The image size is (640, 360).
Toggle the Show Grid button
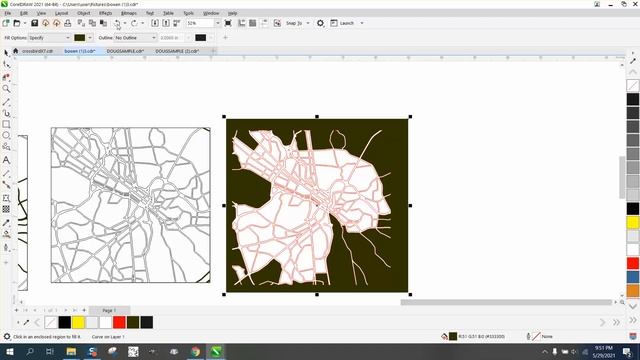click(x=253, y=23)
